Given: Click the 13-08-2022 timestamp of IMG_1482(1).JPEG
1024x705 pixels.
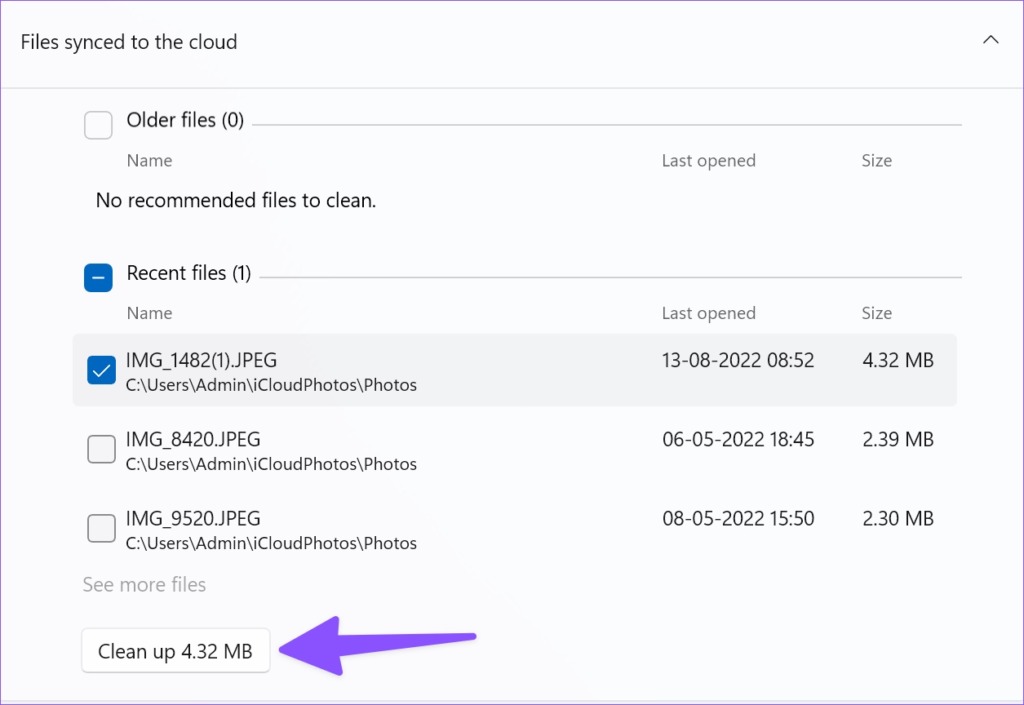Looking at the screenshot, I should pyautogui.click(x=737, y=360).
